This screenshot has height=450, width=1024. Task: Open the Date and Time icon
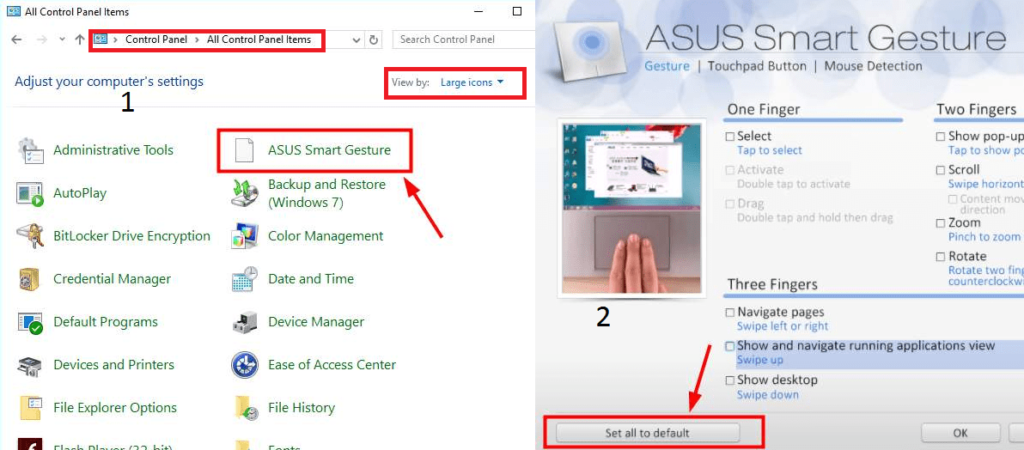tap(244, 279)
